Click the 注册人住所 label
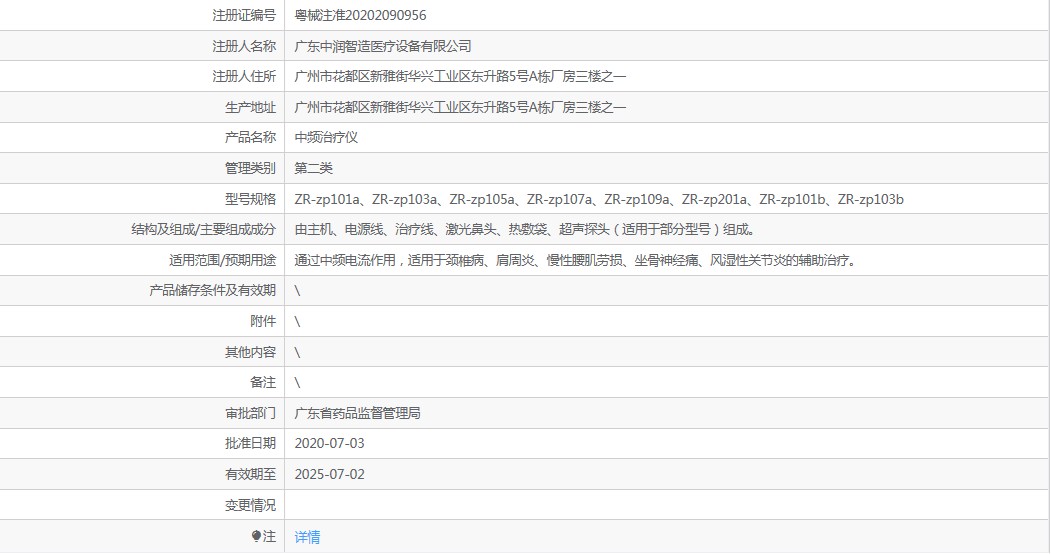The width and height of the screenshot is (1051, 555). click(x=244, y=76)
